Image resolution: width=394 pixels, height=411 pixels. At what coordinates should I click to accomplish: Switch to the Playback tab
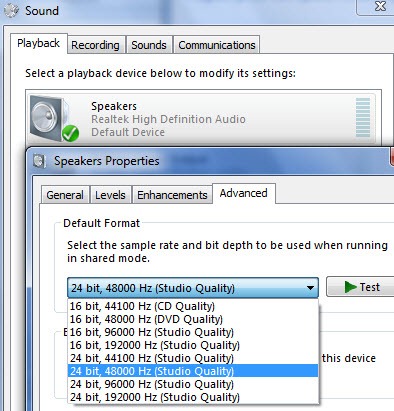tap(39, 43)
